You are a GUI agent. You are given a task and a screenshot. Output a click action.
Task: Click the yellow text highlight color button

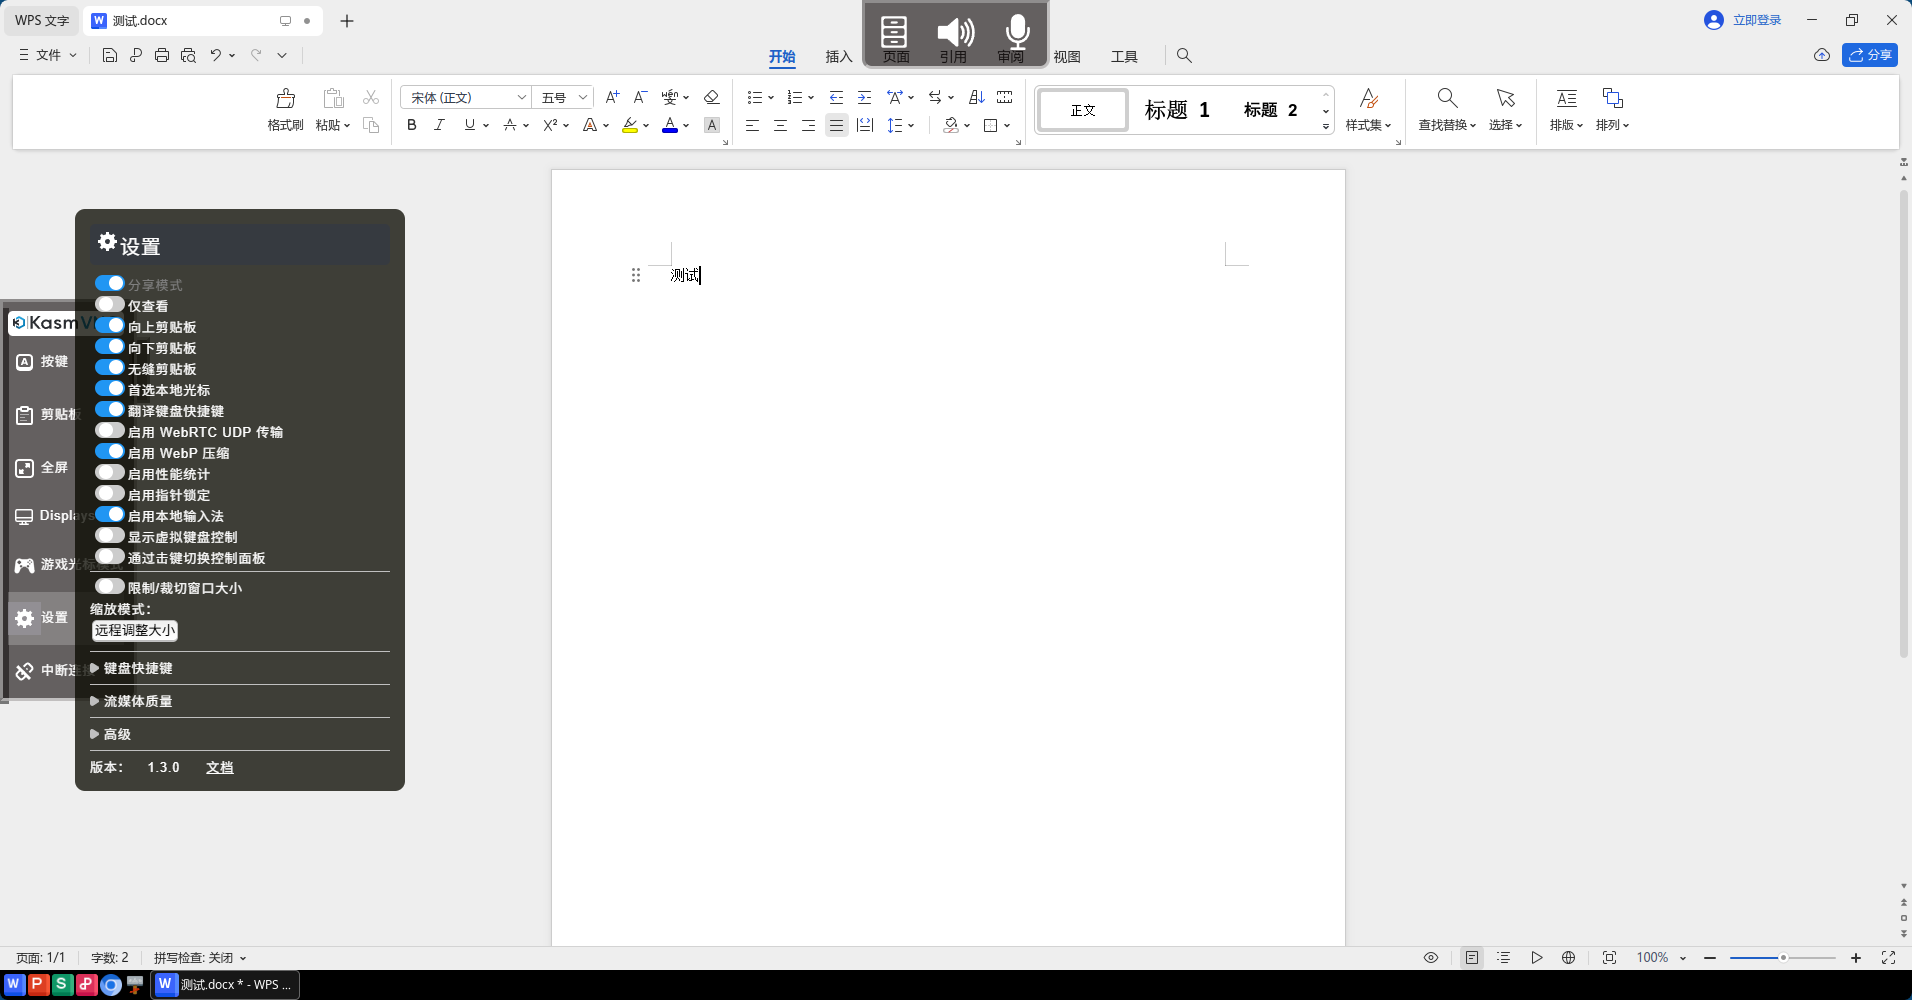click(630, 125)
